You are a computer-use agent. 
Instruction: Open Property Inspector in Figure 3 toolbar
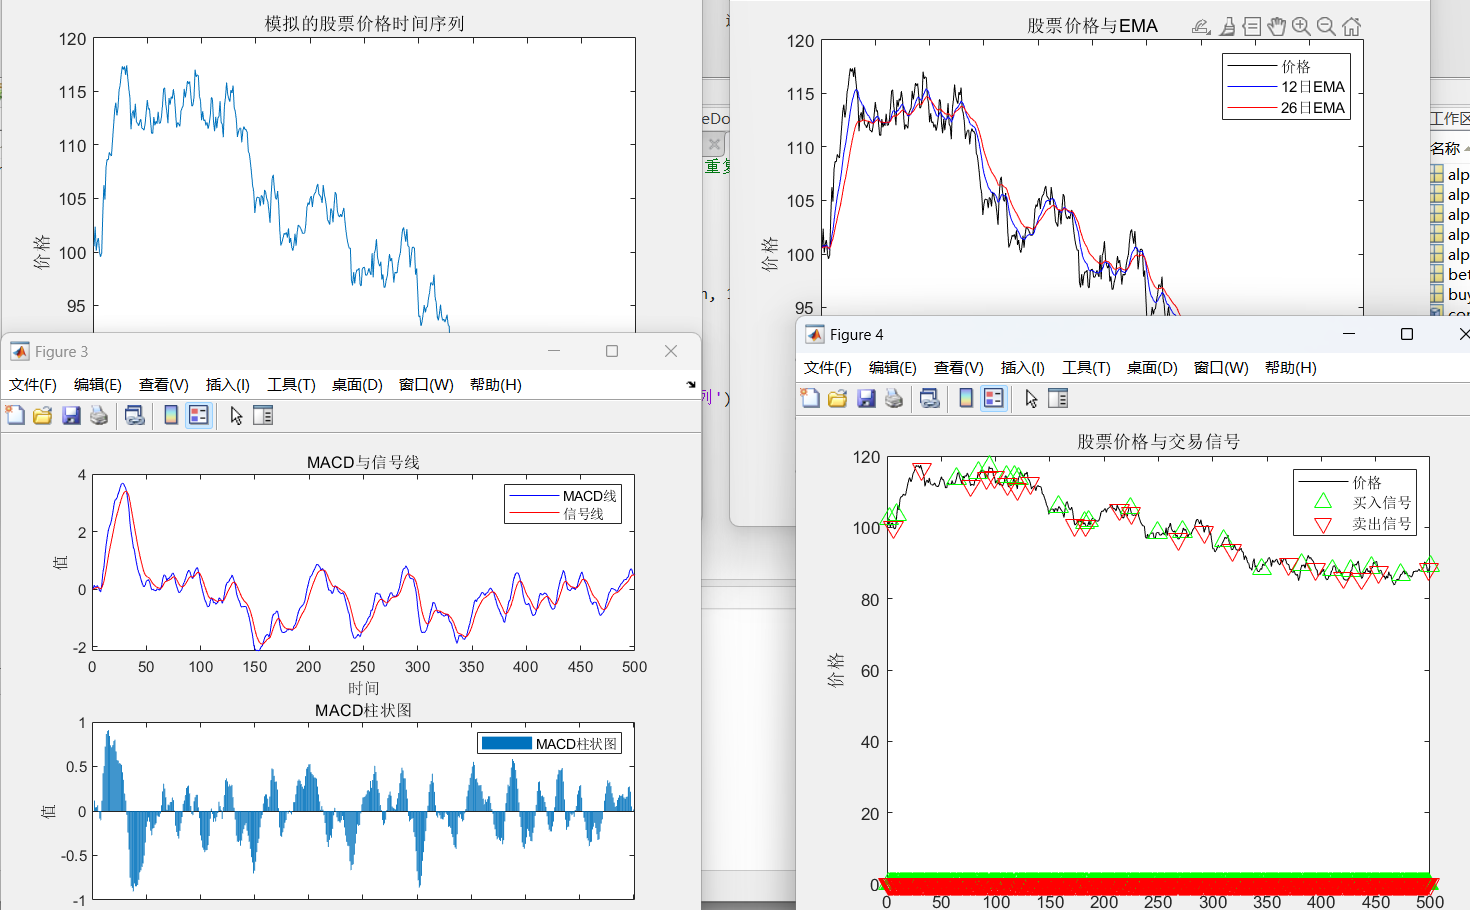coord(263,415)
